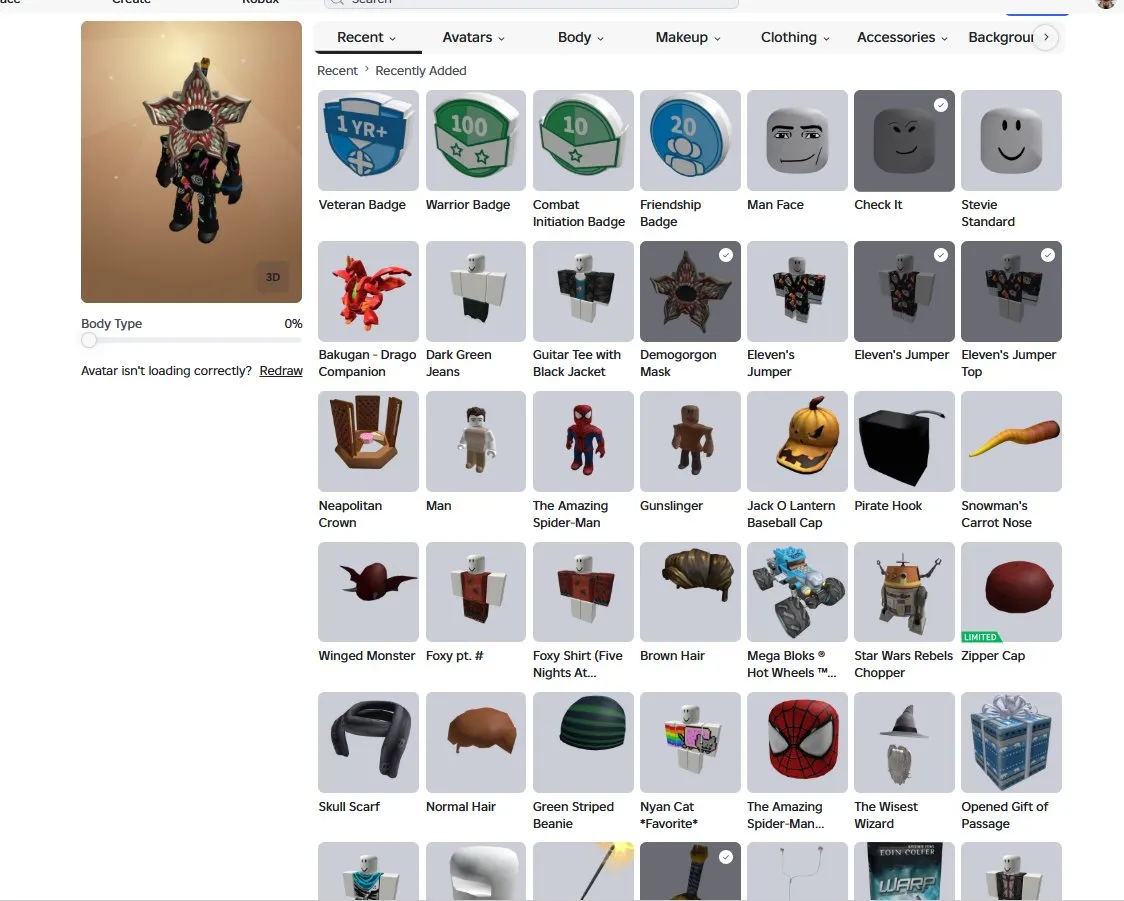Screen dimensions: 1124x901
Task: Show more category tabs with arrow
Action: 1046,37
